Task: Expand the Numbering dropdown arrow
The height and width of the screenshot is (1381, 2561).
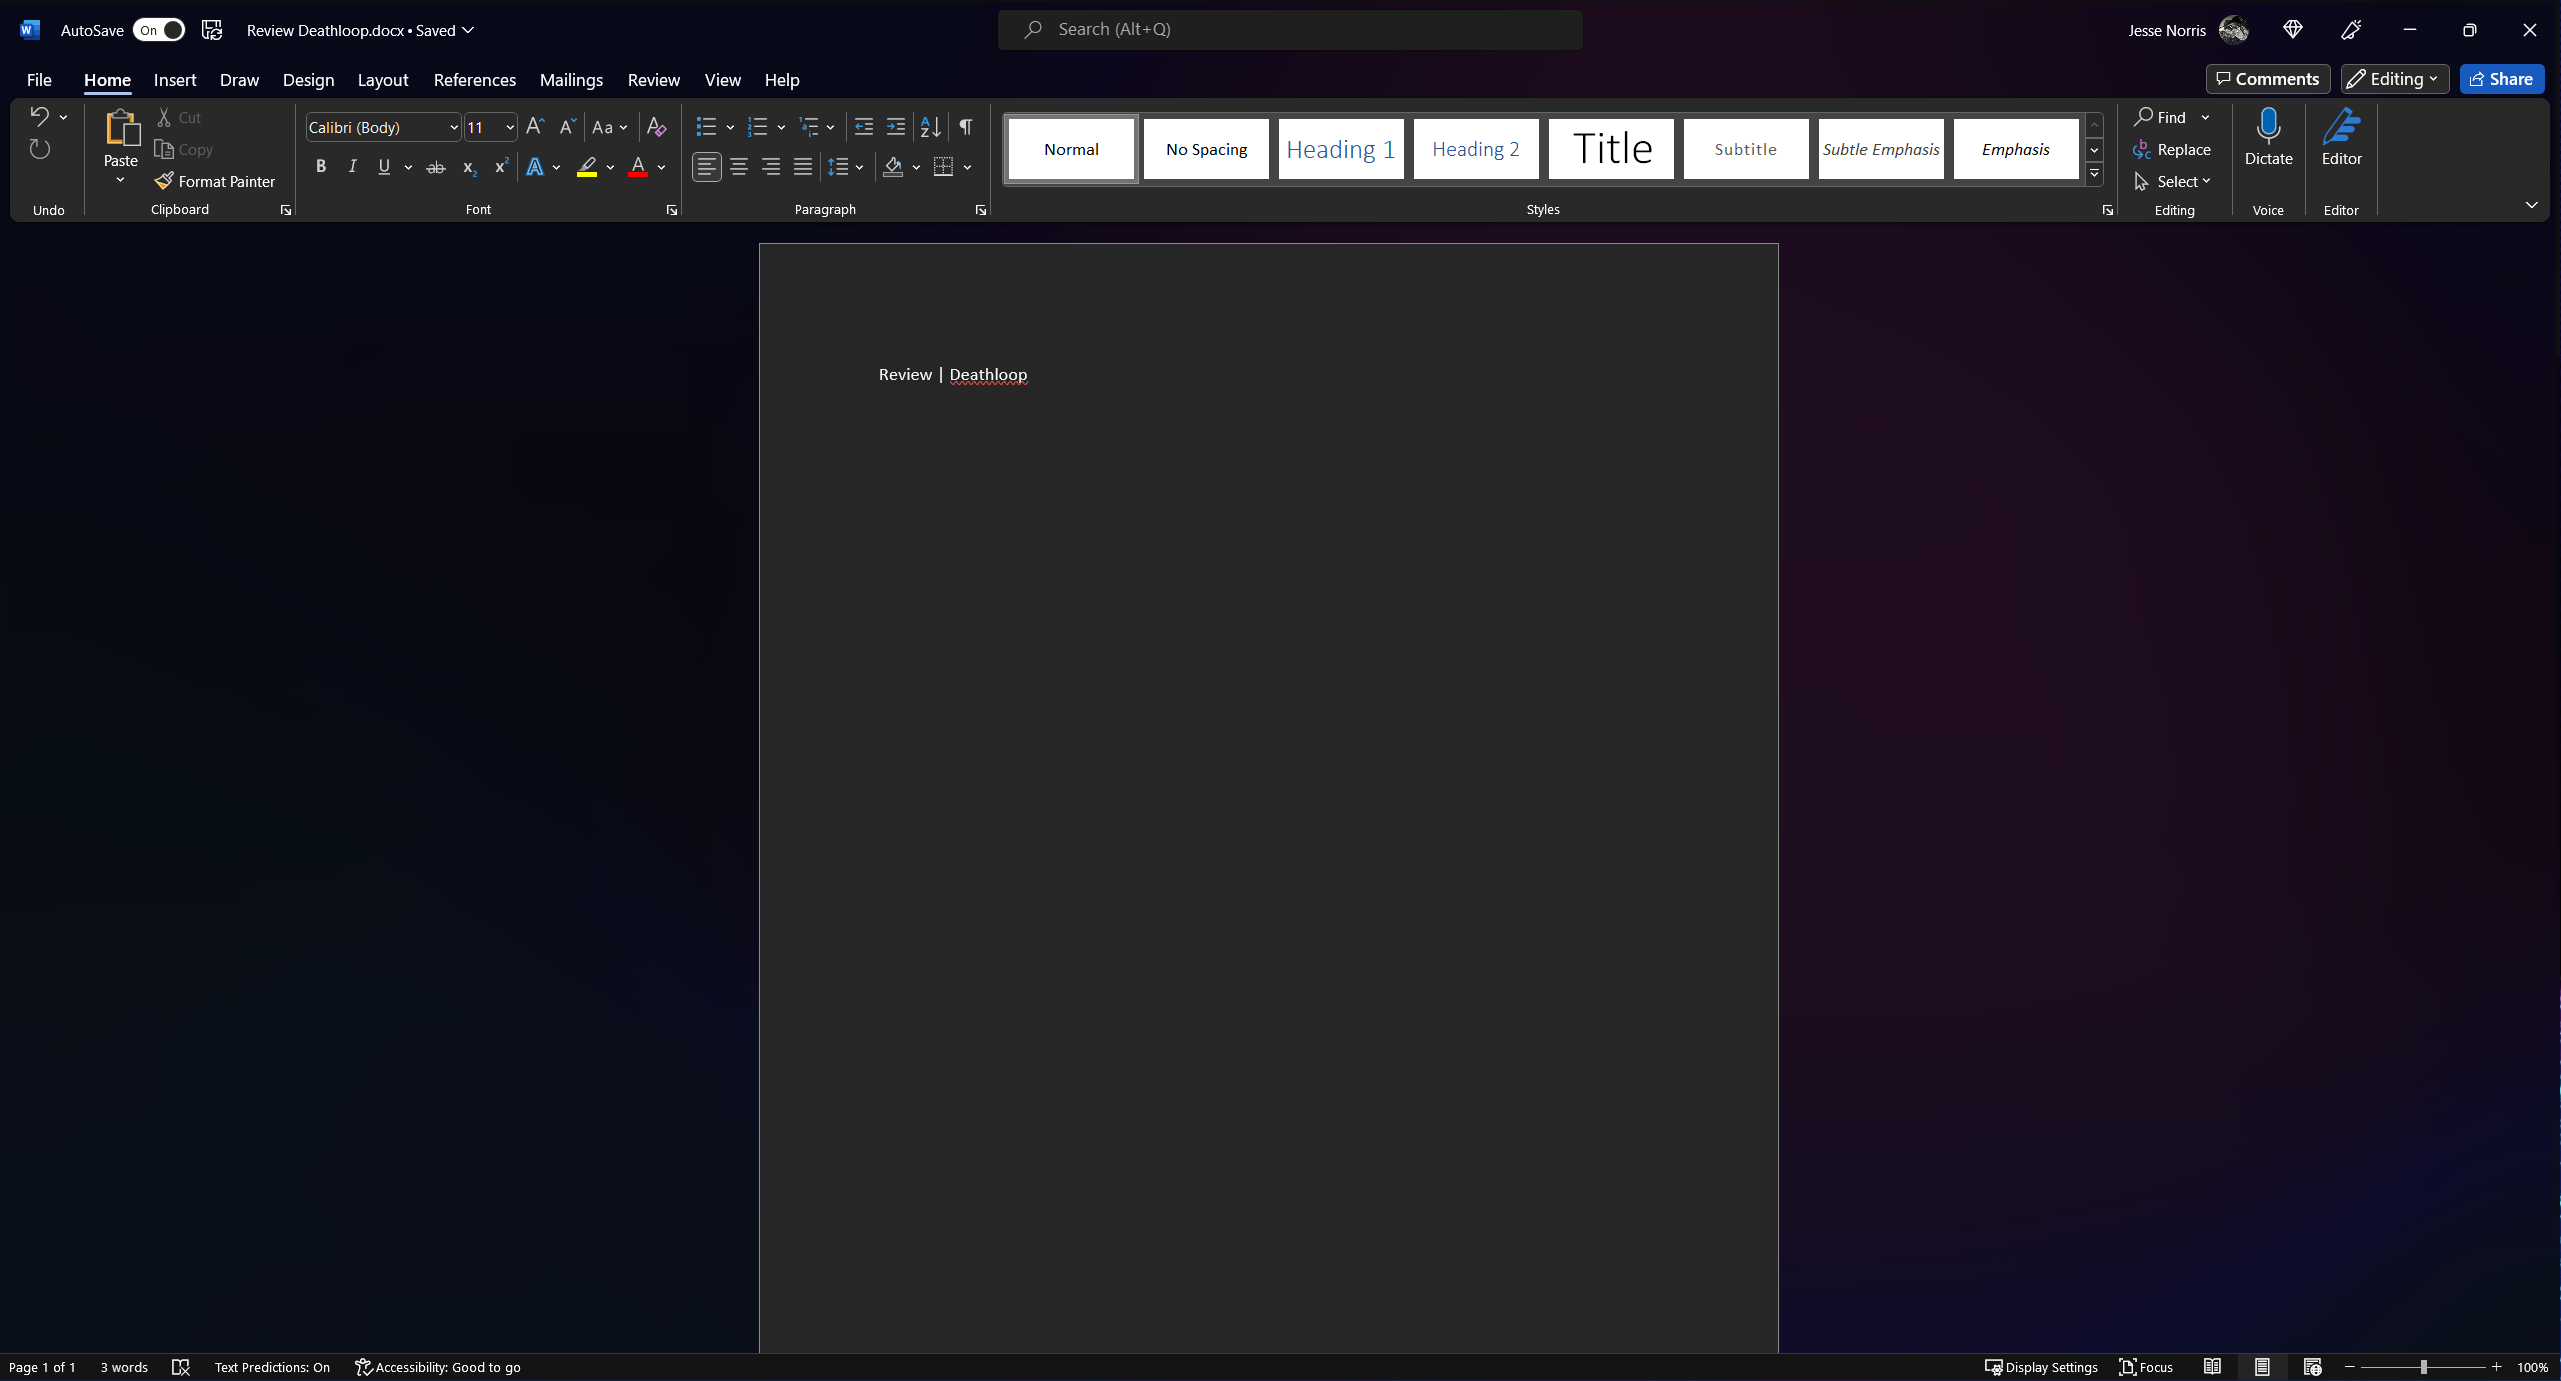Action: pyautogui.click(x=781, y=127)
